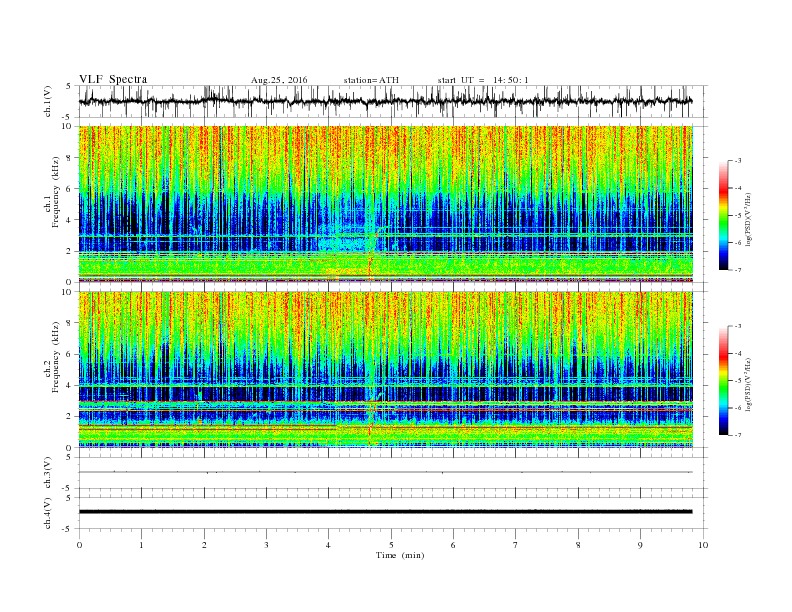Screen dimensions: 792x612
Task: Click the "ch.1(V)" waveform axis label
Action: point(48,101)
